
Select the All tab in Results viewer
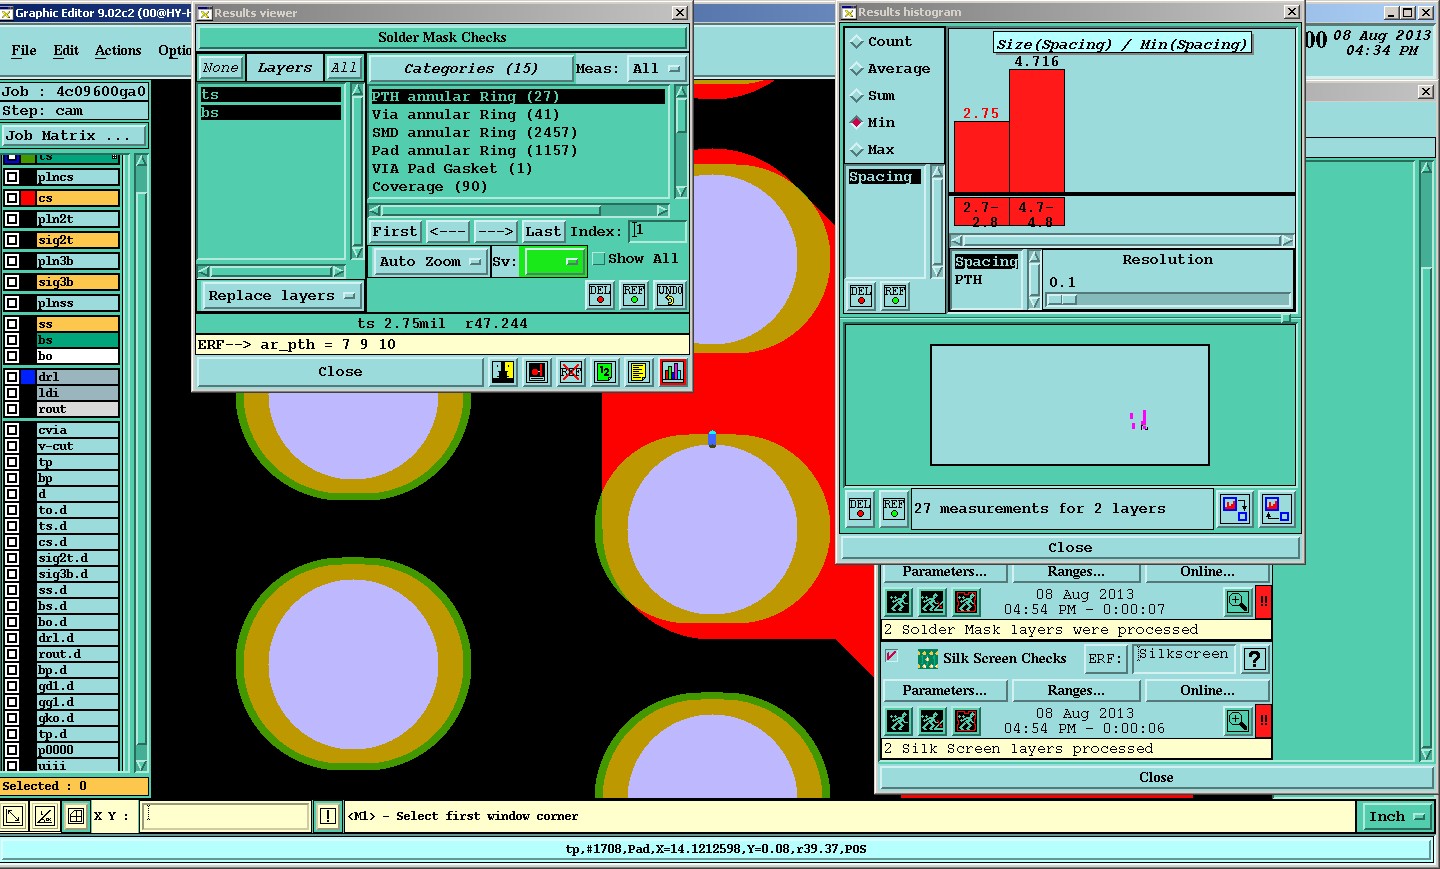pyautogui.click(x=343, y=68)
